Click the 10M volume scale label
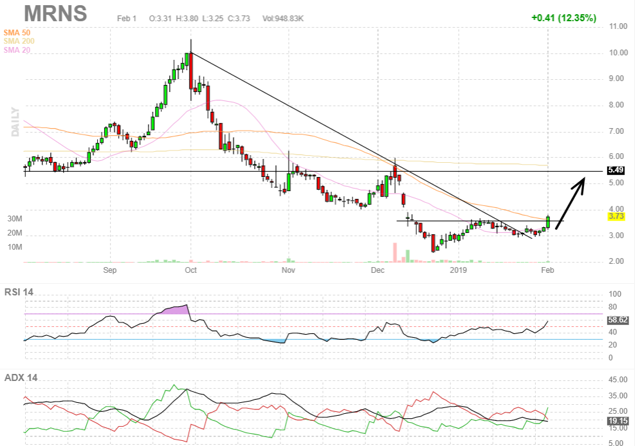This screenshot has width=640, height=446. coord(15,247)
